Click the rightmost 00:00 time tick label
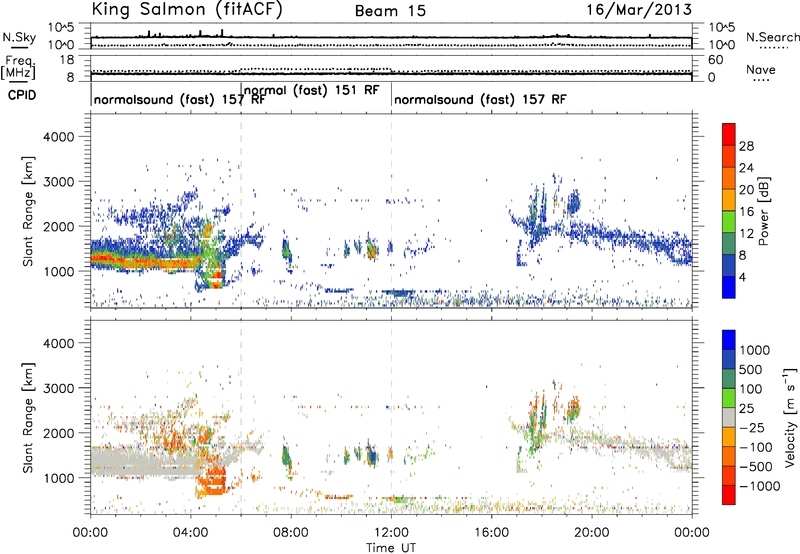 pos(692,533)
